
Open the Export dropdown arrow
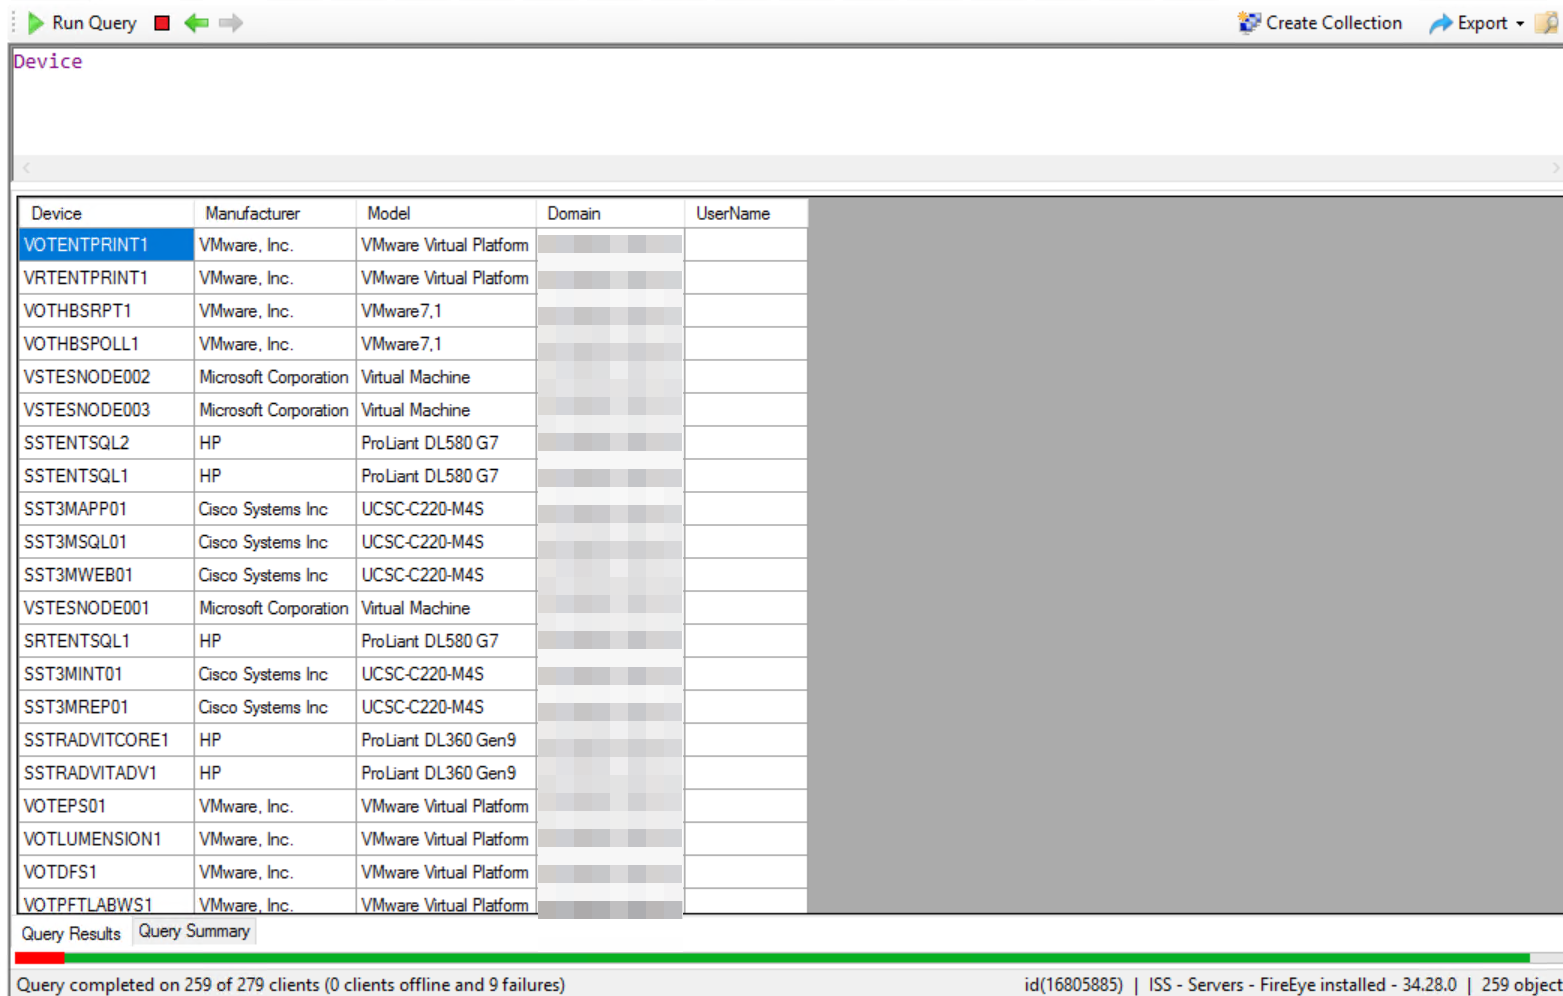1520,23
